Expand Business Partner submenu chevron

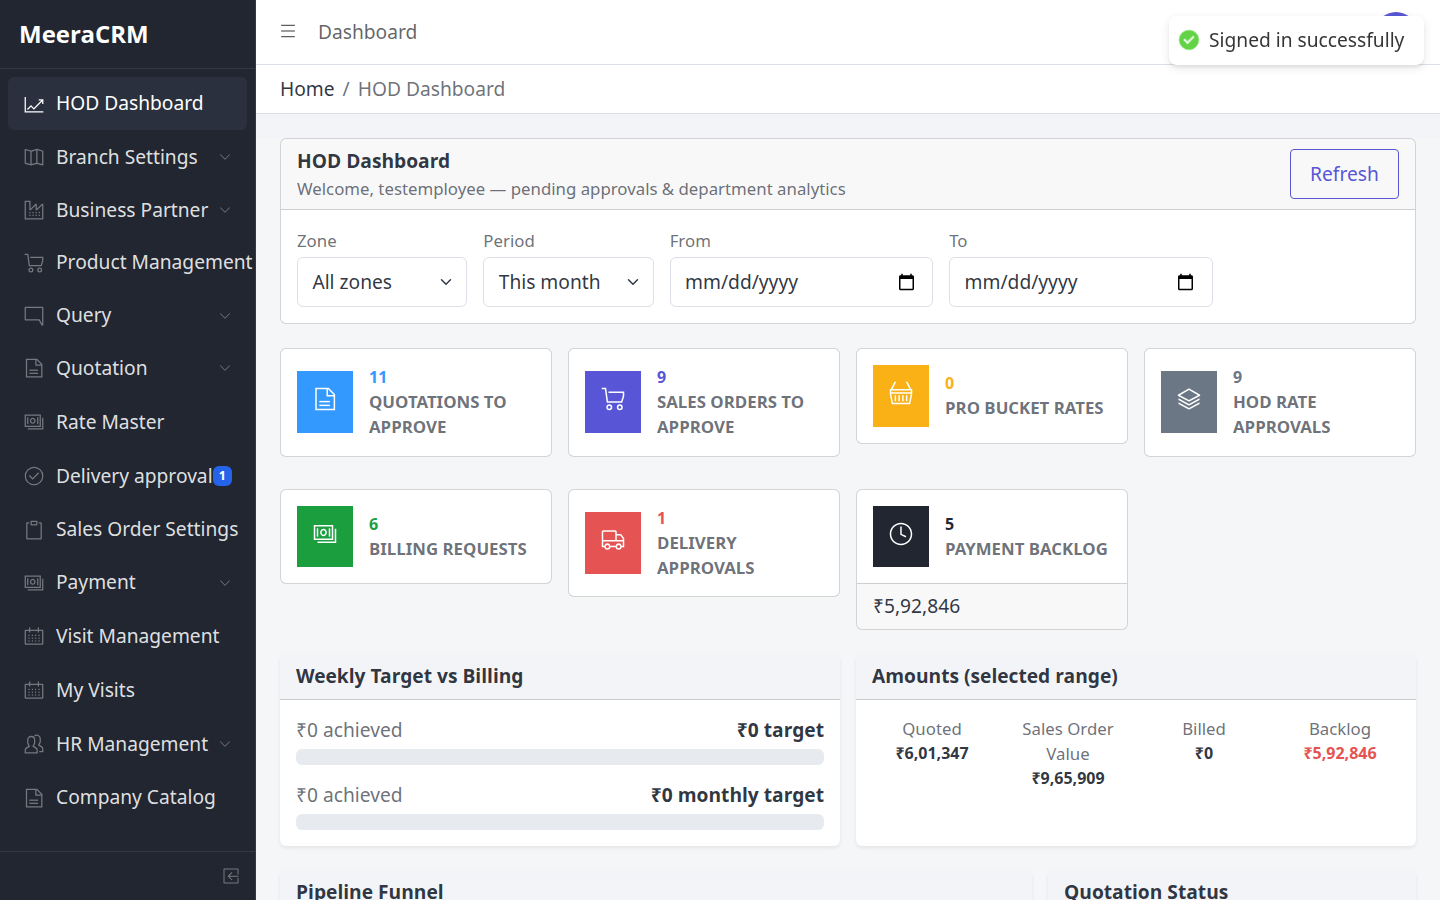[225, 210]
